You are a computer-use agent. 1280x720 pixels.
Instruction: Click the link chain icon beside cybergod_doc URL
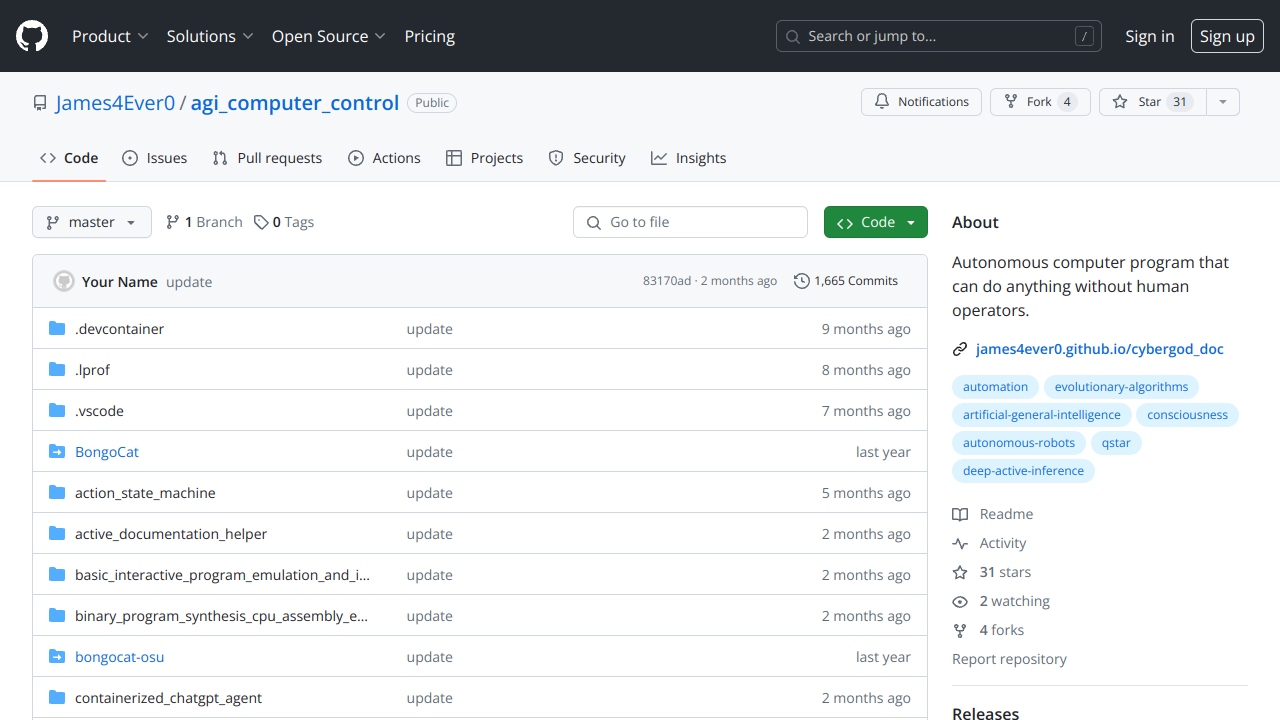[960, 349]
